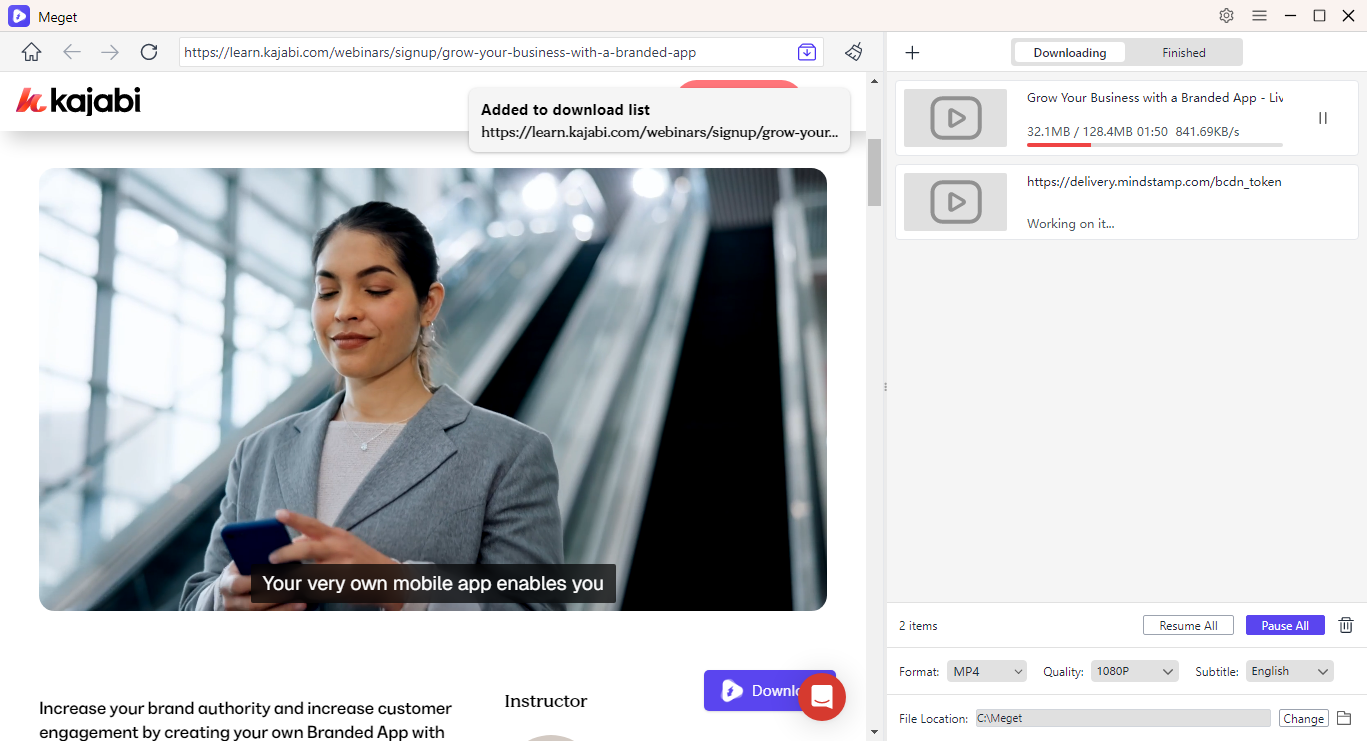Viewport: 1367px width, 741px height.
Task: Reload the page with the refresh icon
Action: (x=148, y=52)
